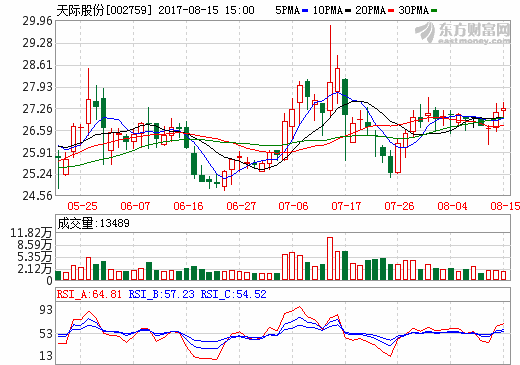Click the 5PMA legend label
The height and width of the screenshot is (365, 520).
pyautogui.click(x=288, y=10)
